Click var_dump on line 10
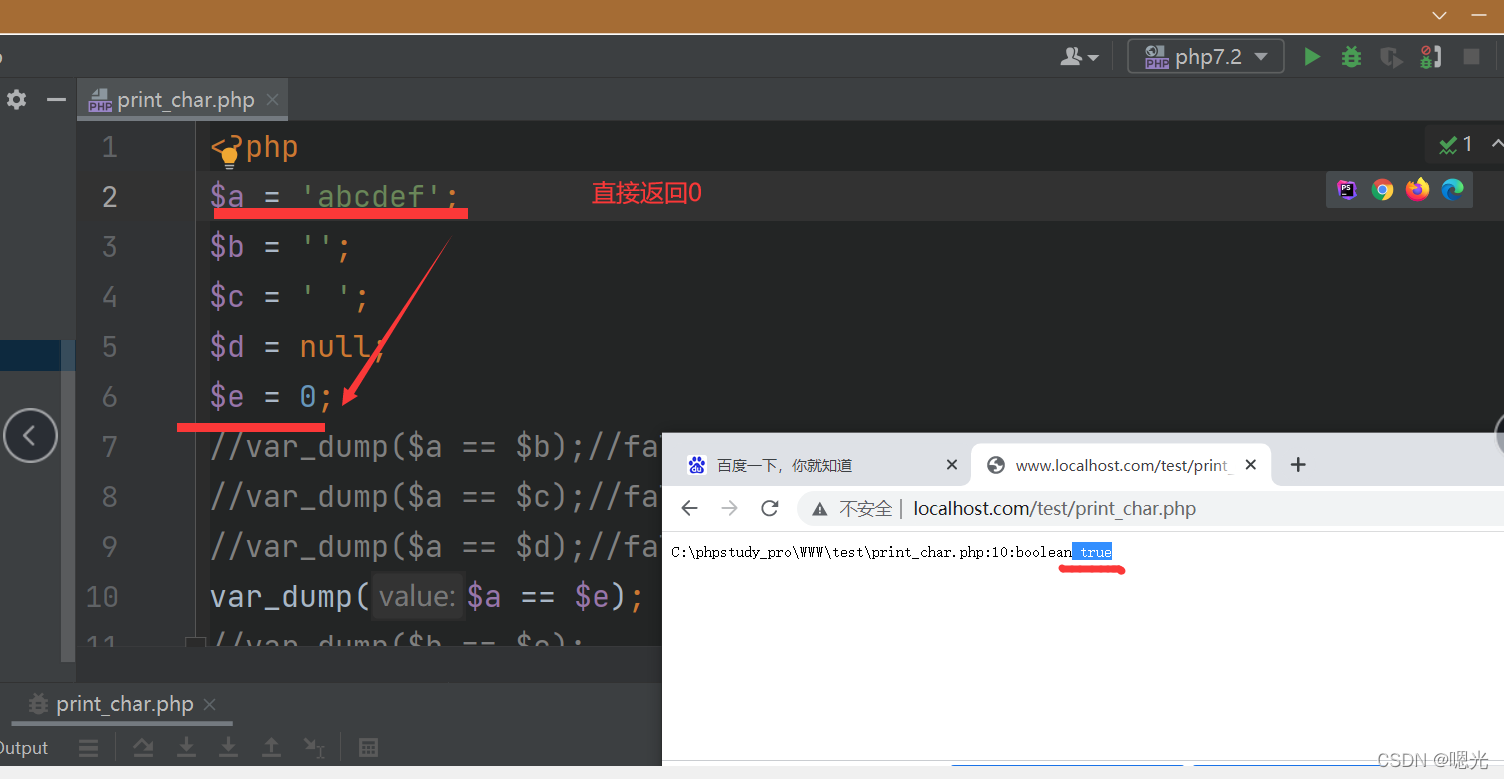The width and height of the screenshot is (1504, 779). point(280,597)
